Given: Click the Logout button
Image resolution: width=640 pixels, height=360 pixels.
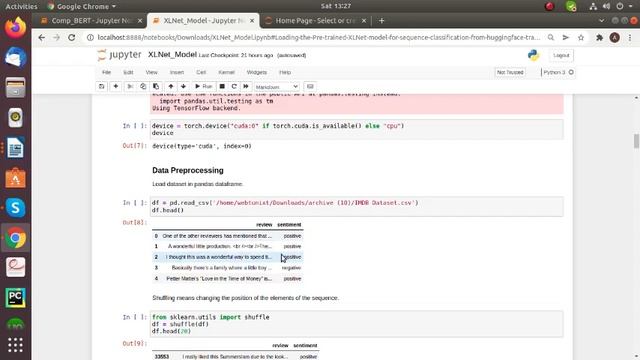Looking at the screenshot, I should pos(561,55).
